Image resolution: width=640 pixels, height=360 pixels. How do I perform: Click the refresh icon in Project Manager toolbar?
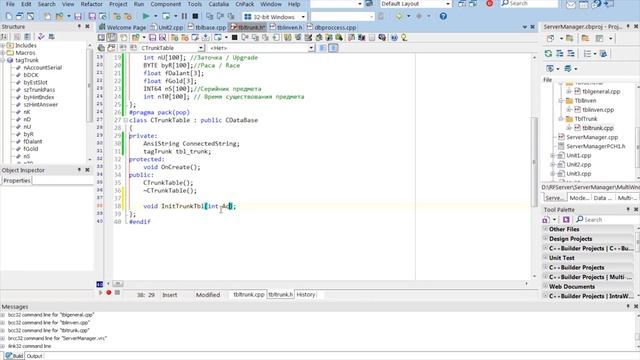[x=548, y=53]
